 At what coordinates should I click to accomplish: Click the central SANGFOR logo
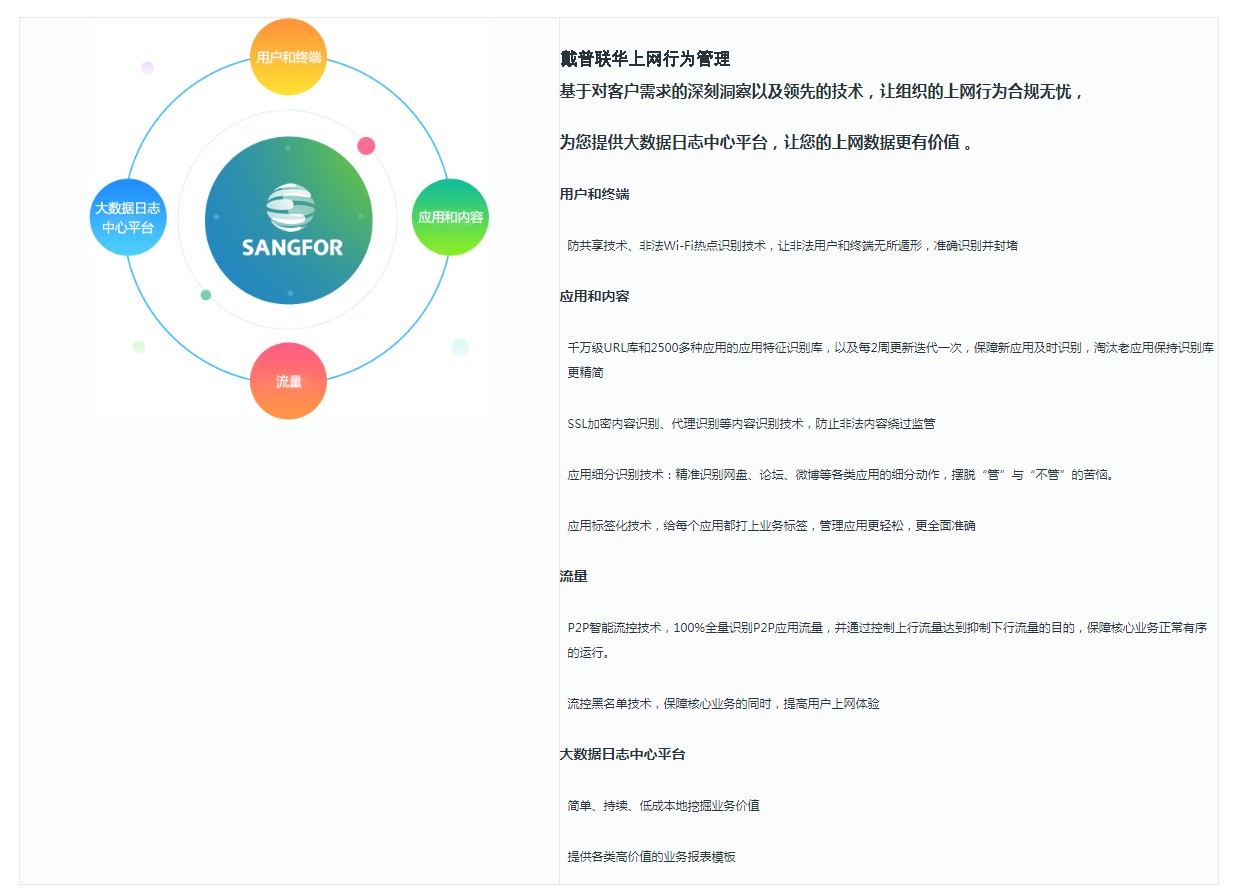tap(289, 220)
